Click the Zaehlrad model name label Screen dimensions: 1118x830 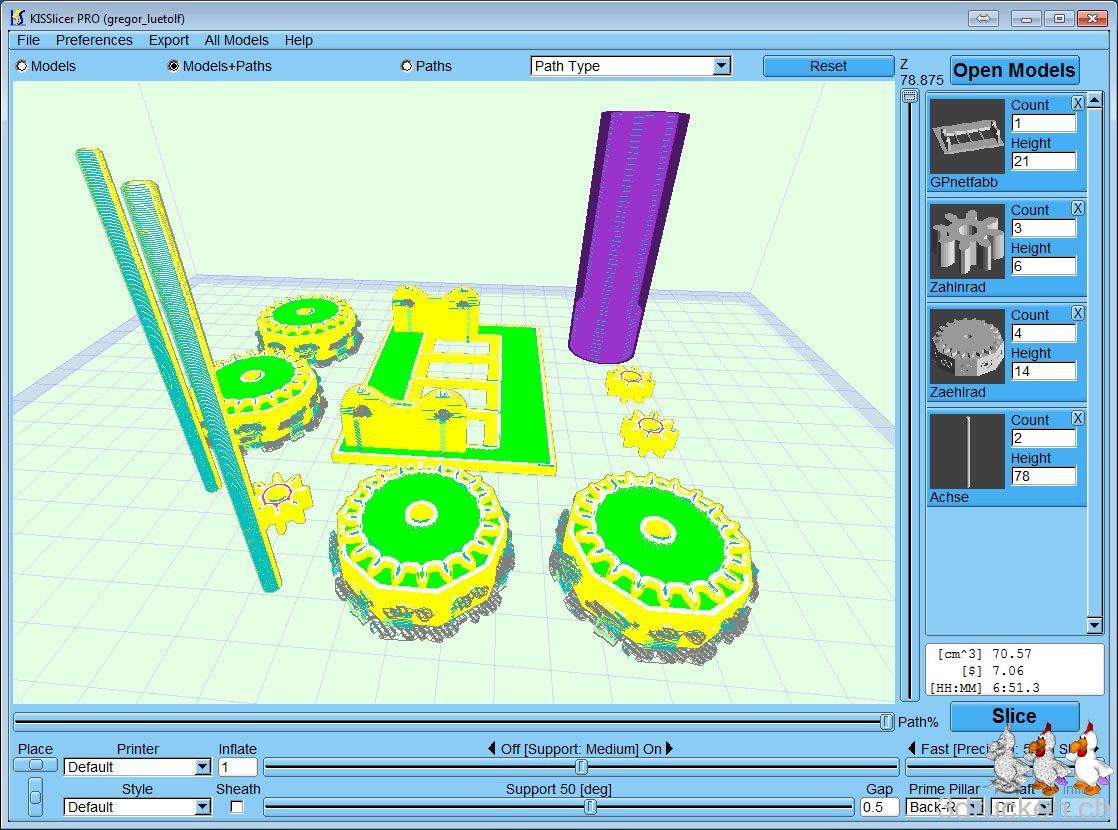click(958, 392)
